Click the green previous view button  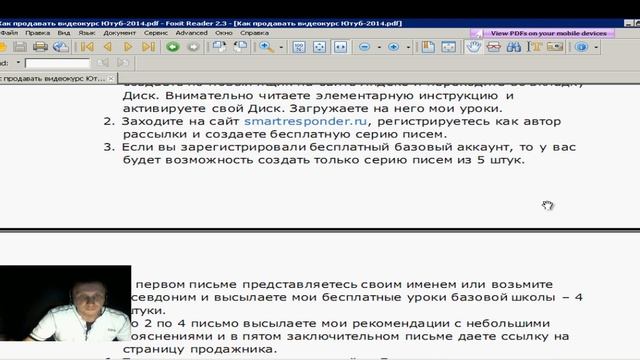click(x=173, y=47)
